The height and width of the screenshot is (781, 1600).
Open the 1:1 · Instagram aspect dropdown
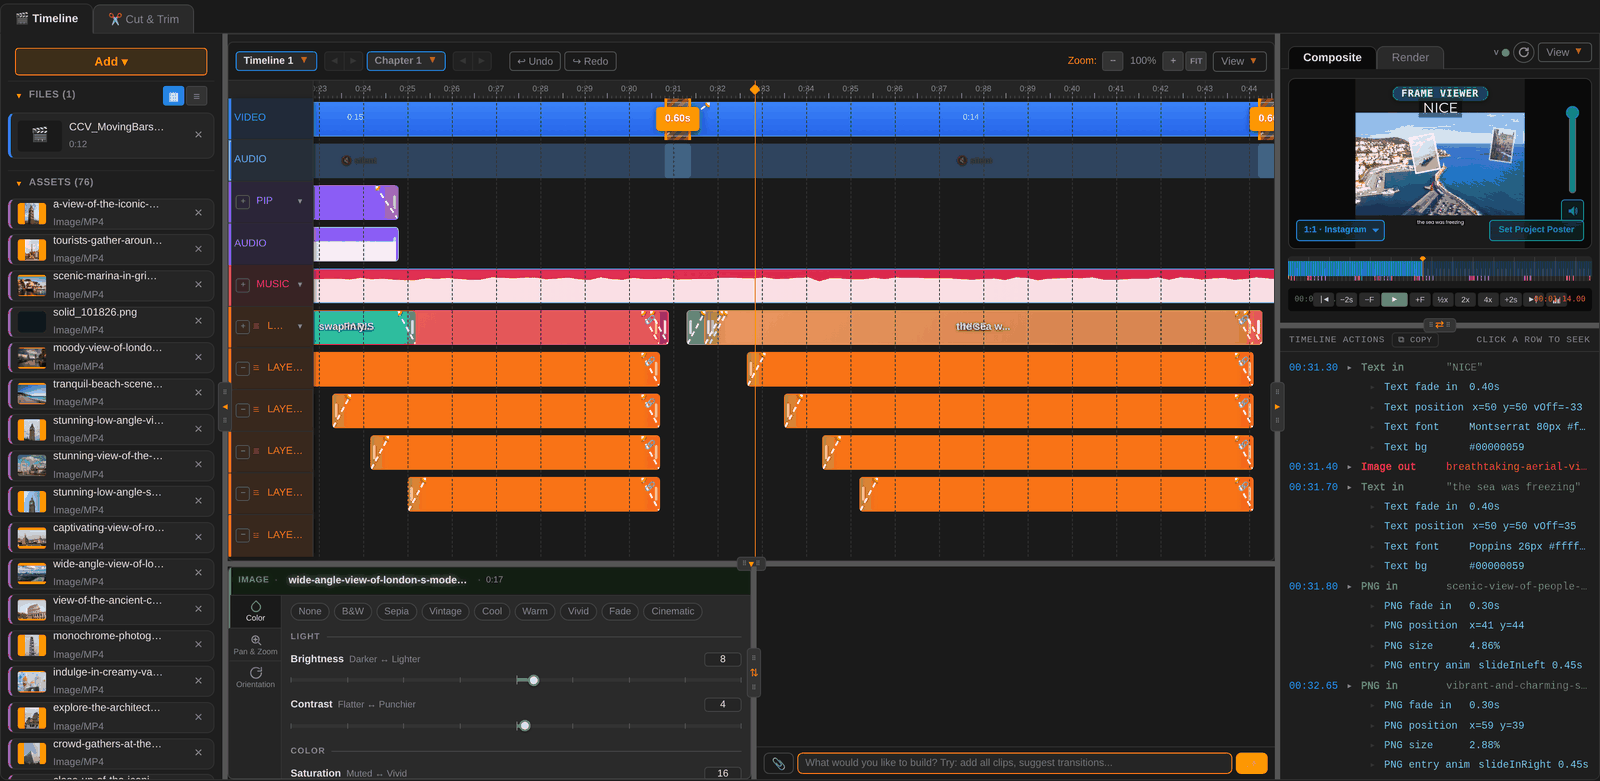[1340, 230]
